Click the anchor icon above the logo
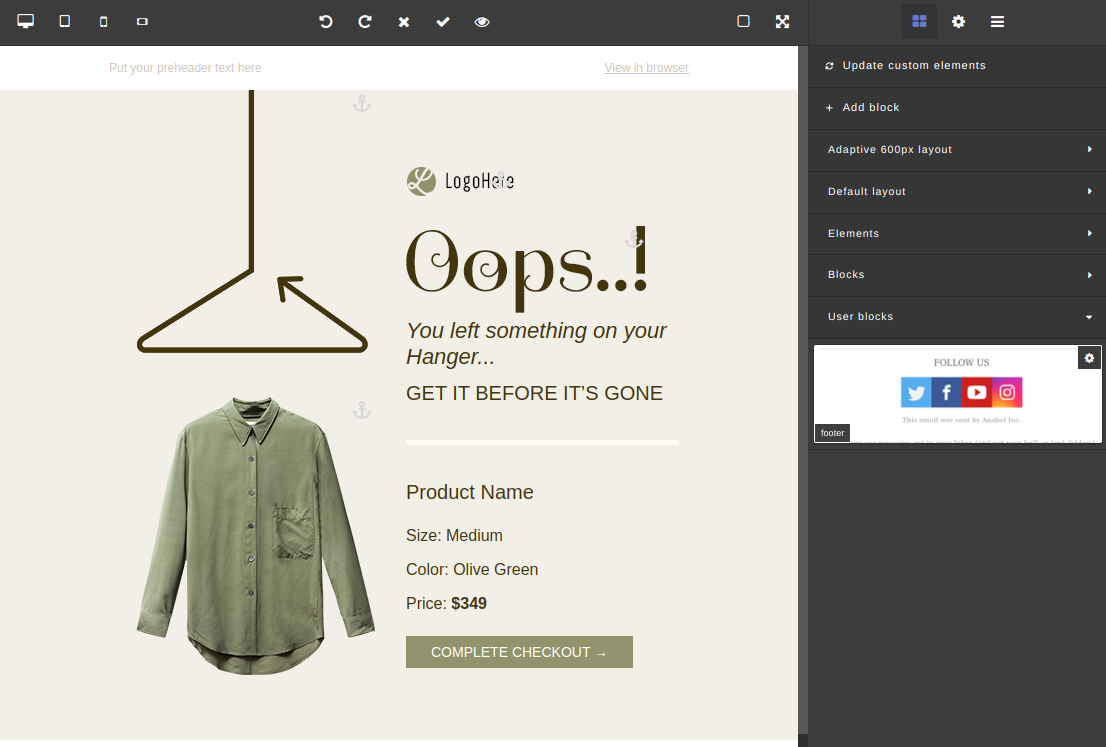 click(500, 181)
